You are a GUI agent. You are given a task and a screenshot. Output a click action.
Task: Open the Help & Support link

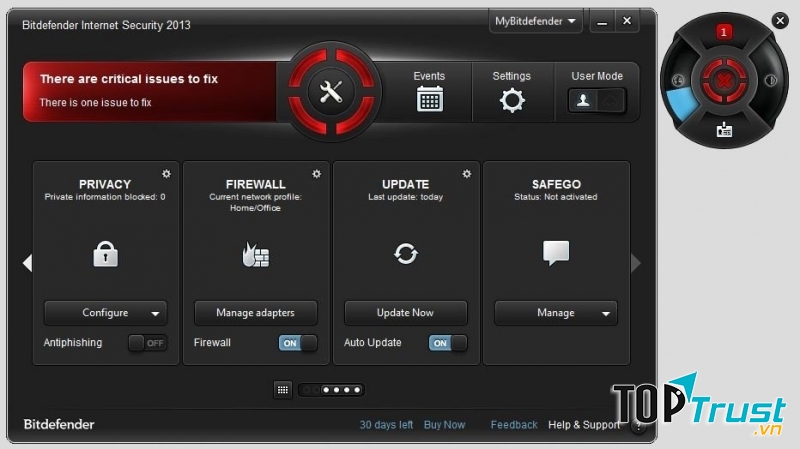pyautogui.click(x=584, y=425)
